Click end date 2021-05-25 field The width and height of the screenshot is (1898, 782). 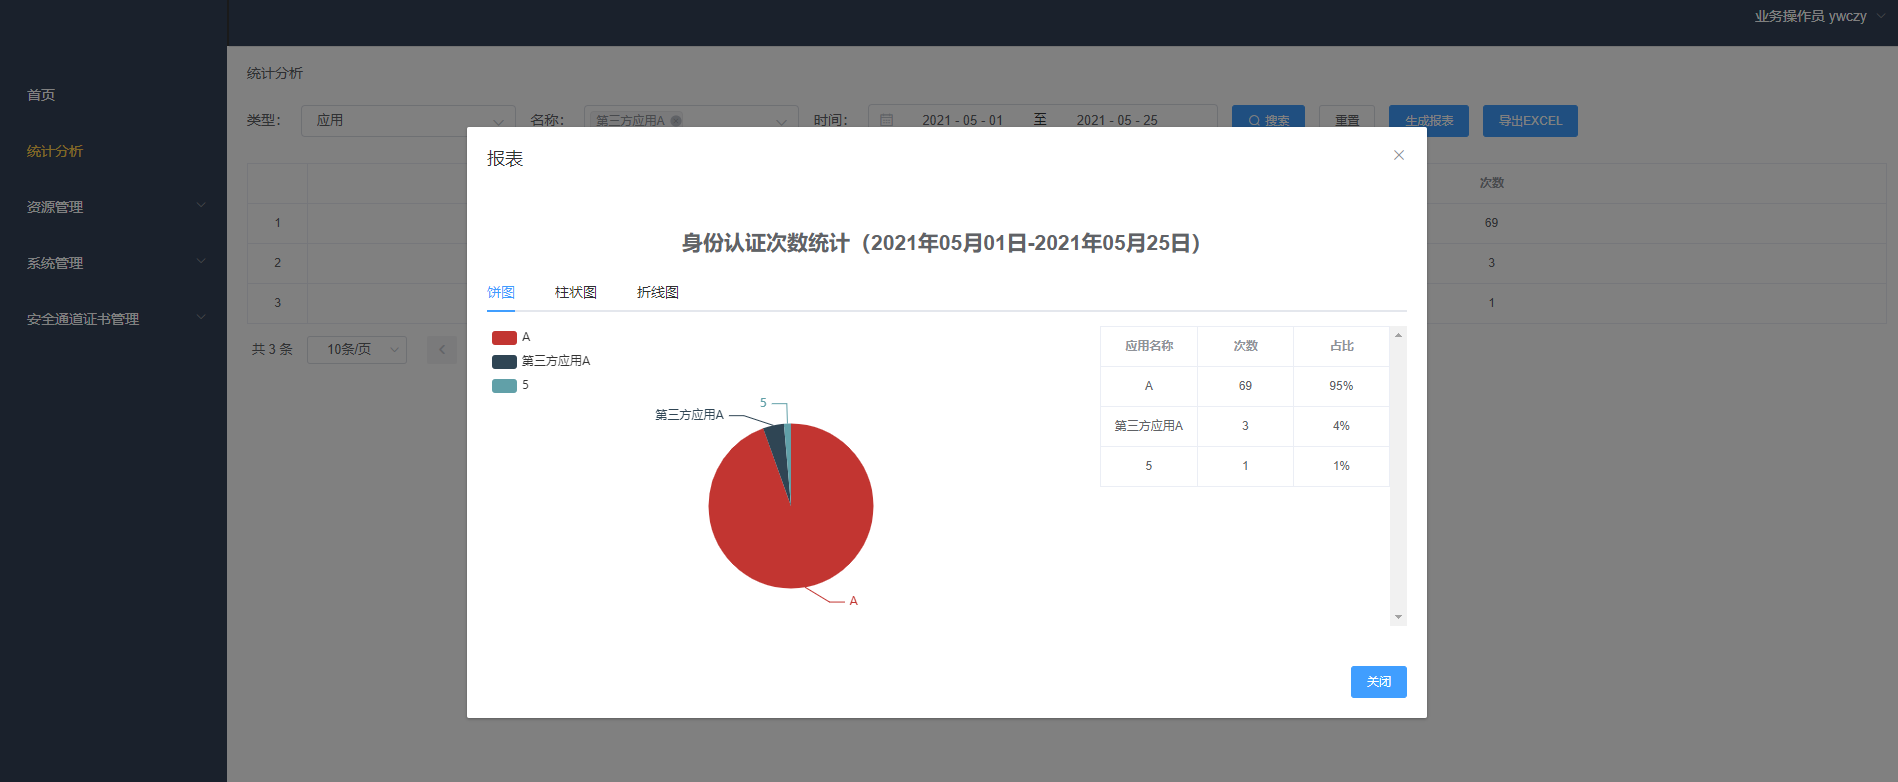tap(1117, 120)
